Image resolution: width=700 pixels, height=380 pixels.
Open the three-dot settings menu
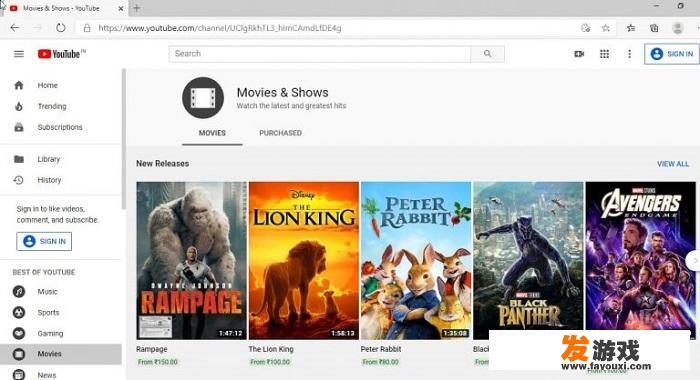point(629,54)
